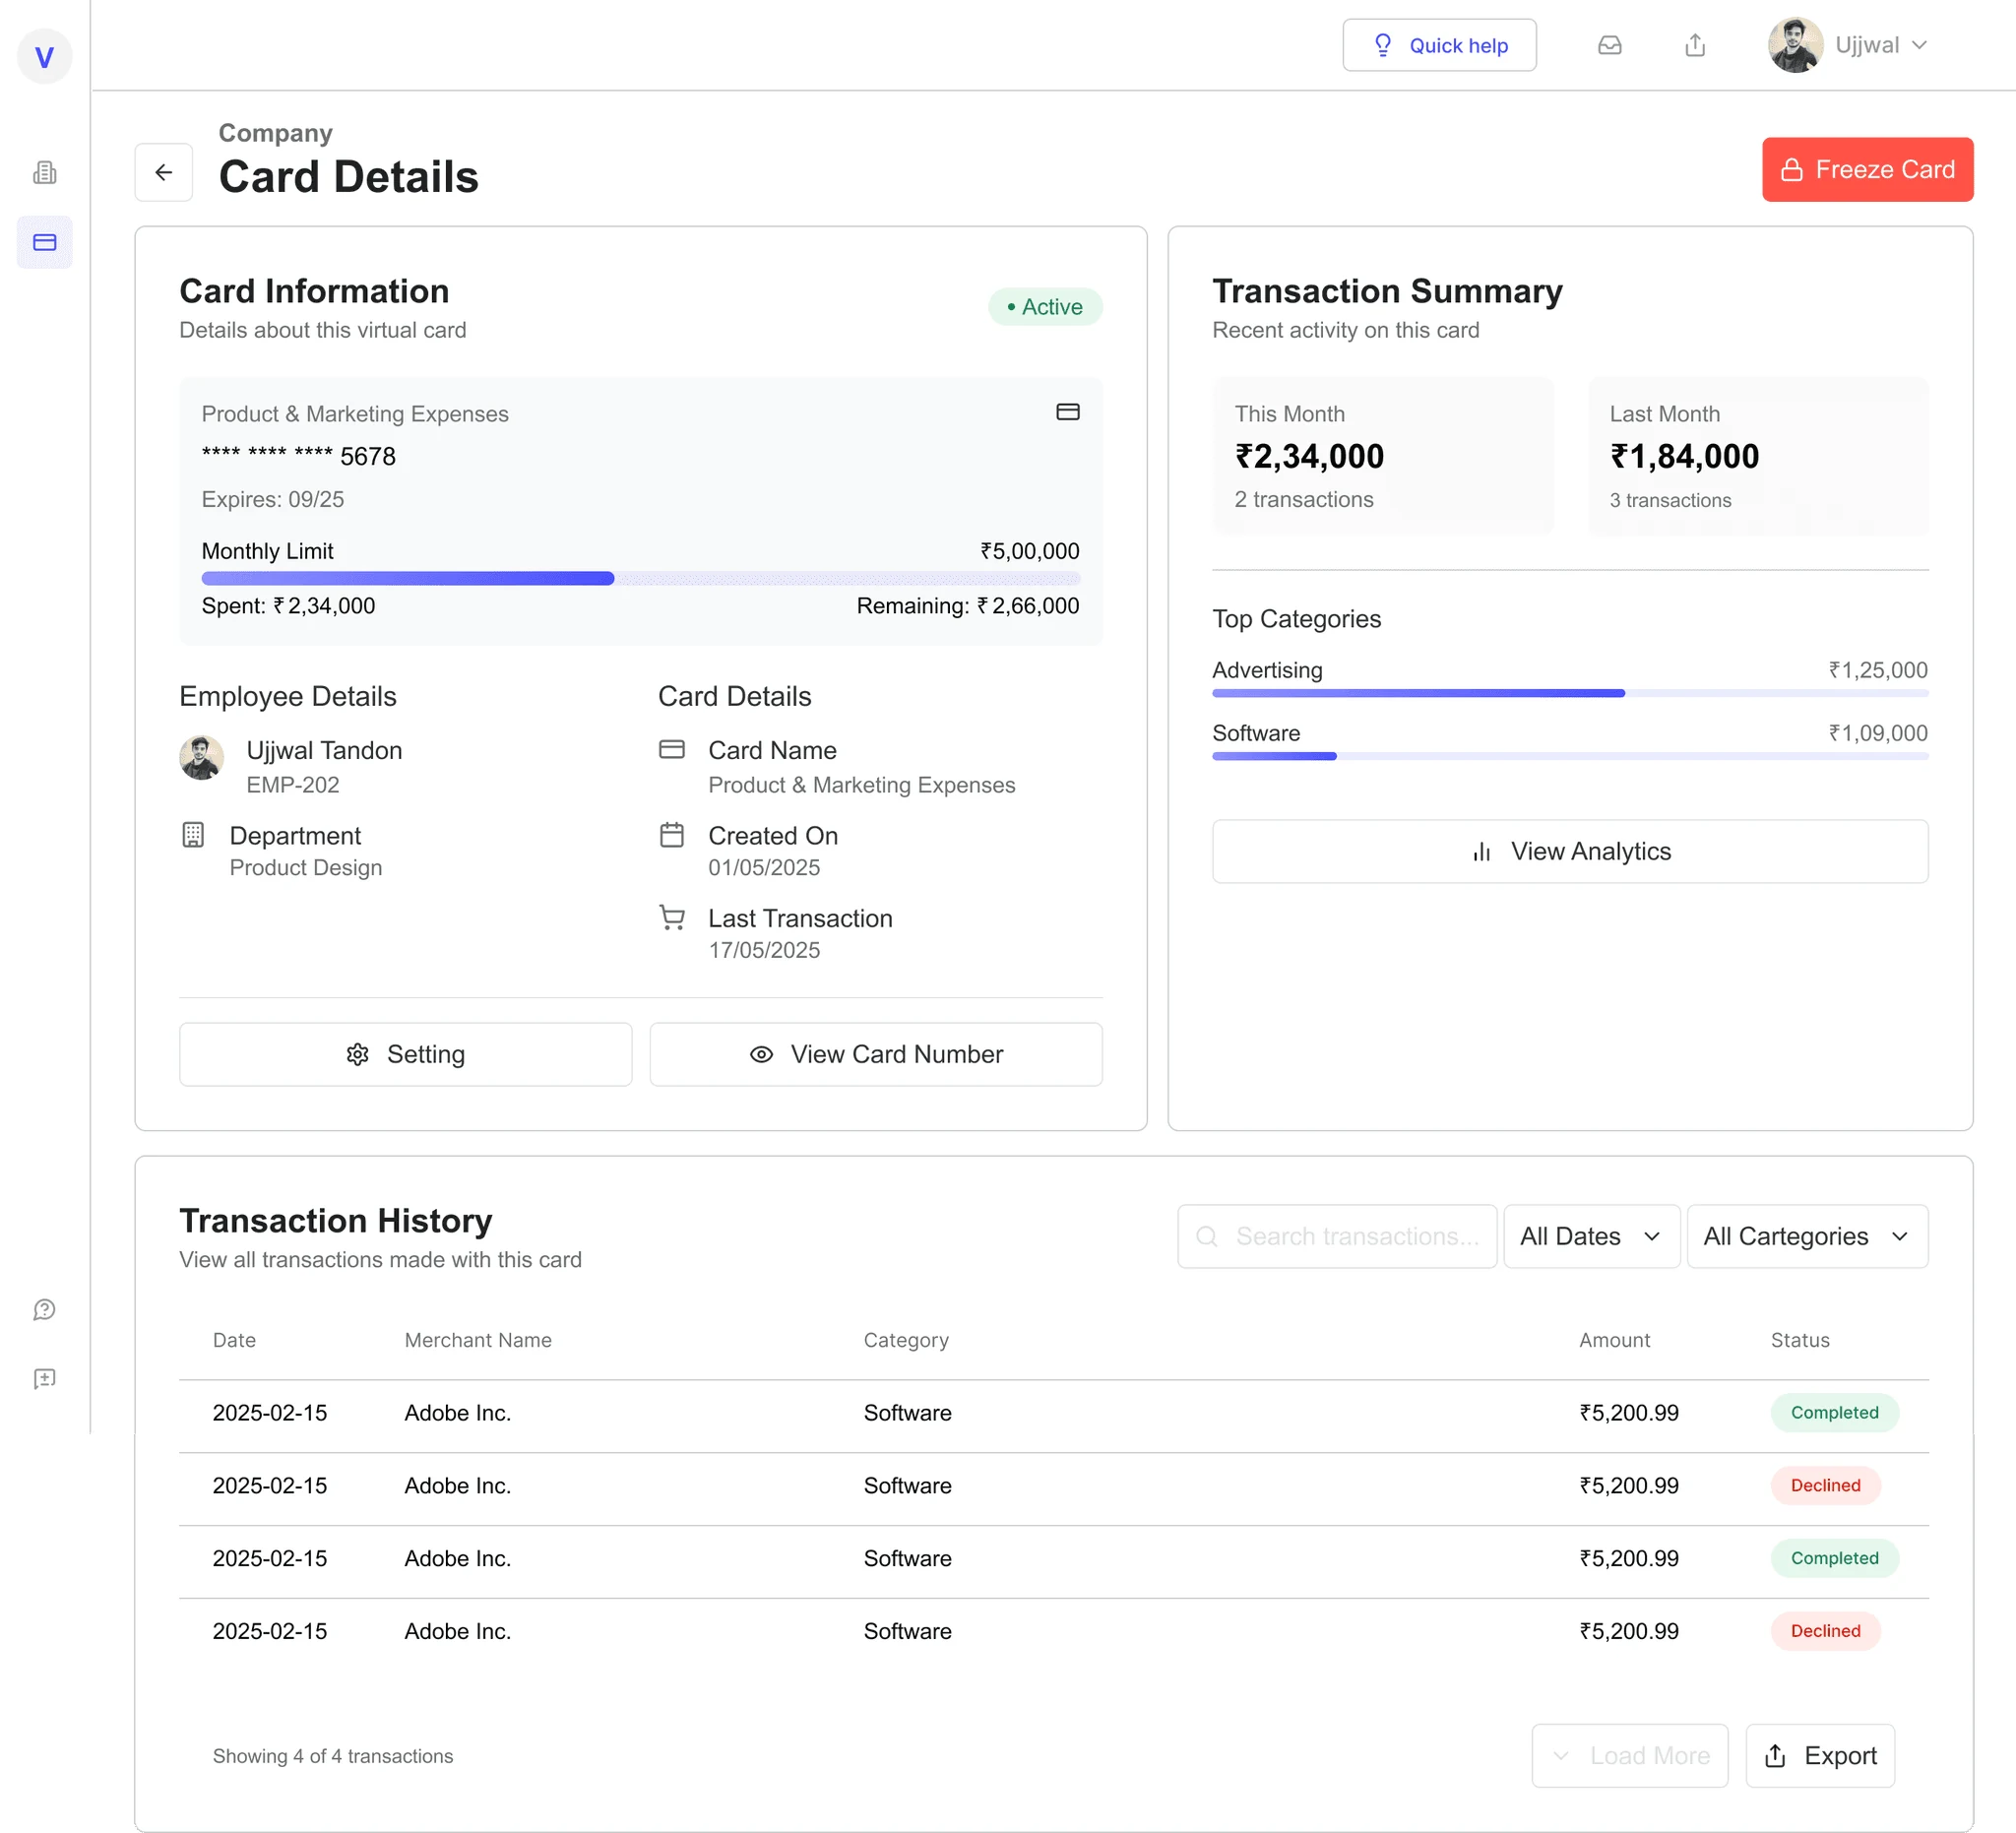The image size is (2016, 1833).
Task: Click Ujjwal Tandon's employee photo
Action: (201, 758)
